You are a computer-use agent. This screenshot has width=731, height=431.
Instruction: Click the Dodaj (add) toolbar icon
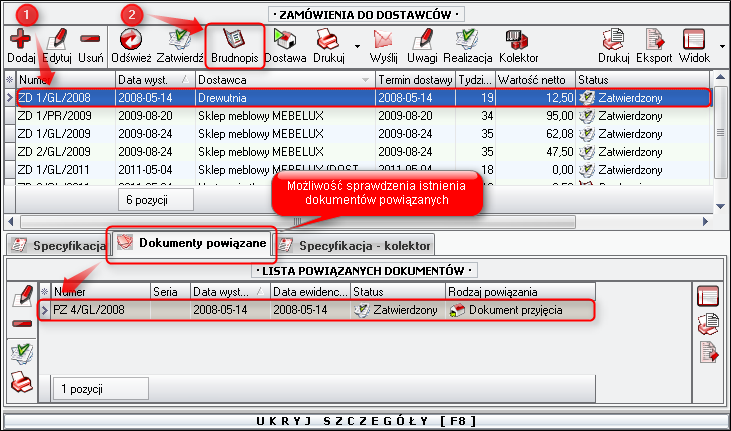(19, 42)
